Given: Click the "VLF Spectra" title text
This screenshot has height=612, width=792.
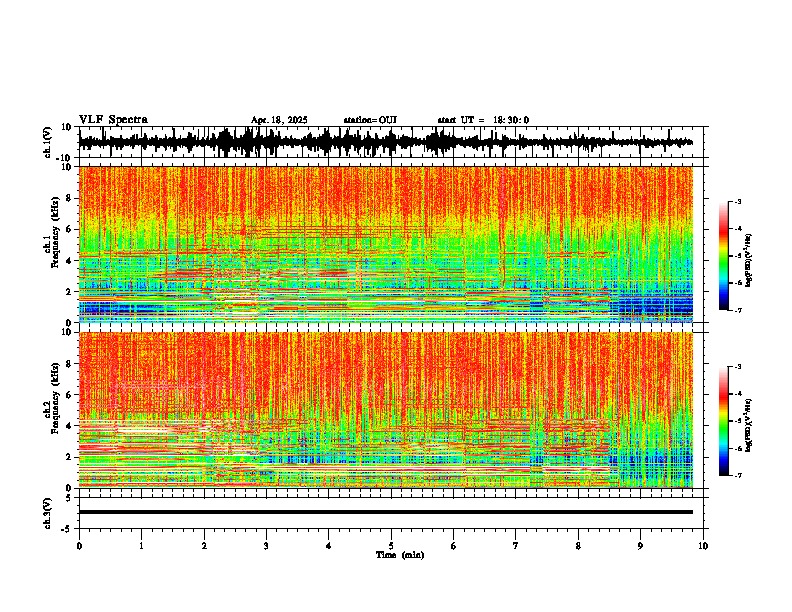Looking at the screenshot, I should [113, 120].
